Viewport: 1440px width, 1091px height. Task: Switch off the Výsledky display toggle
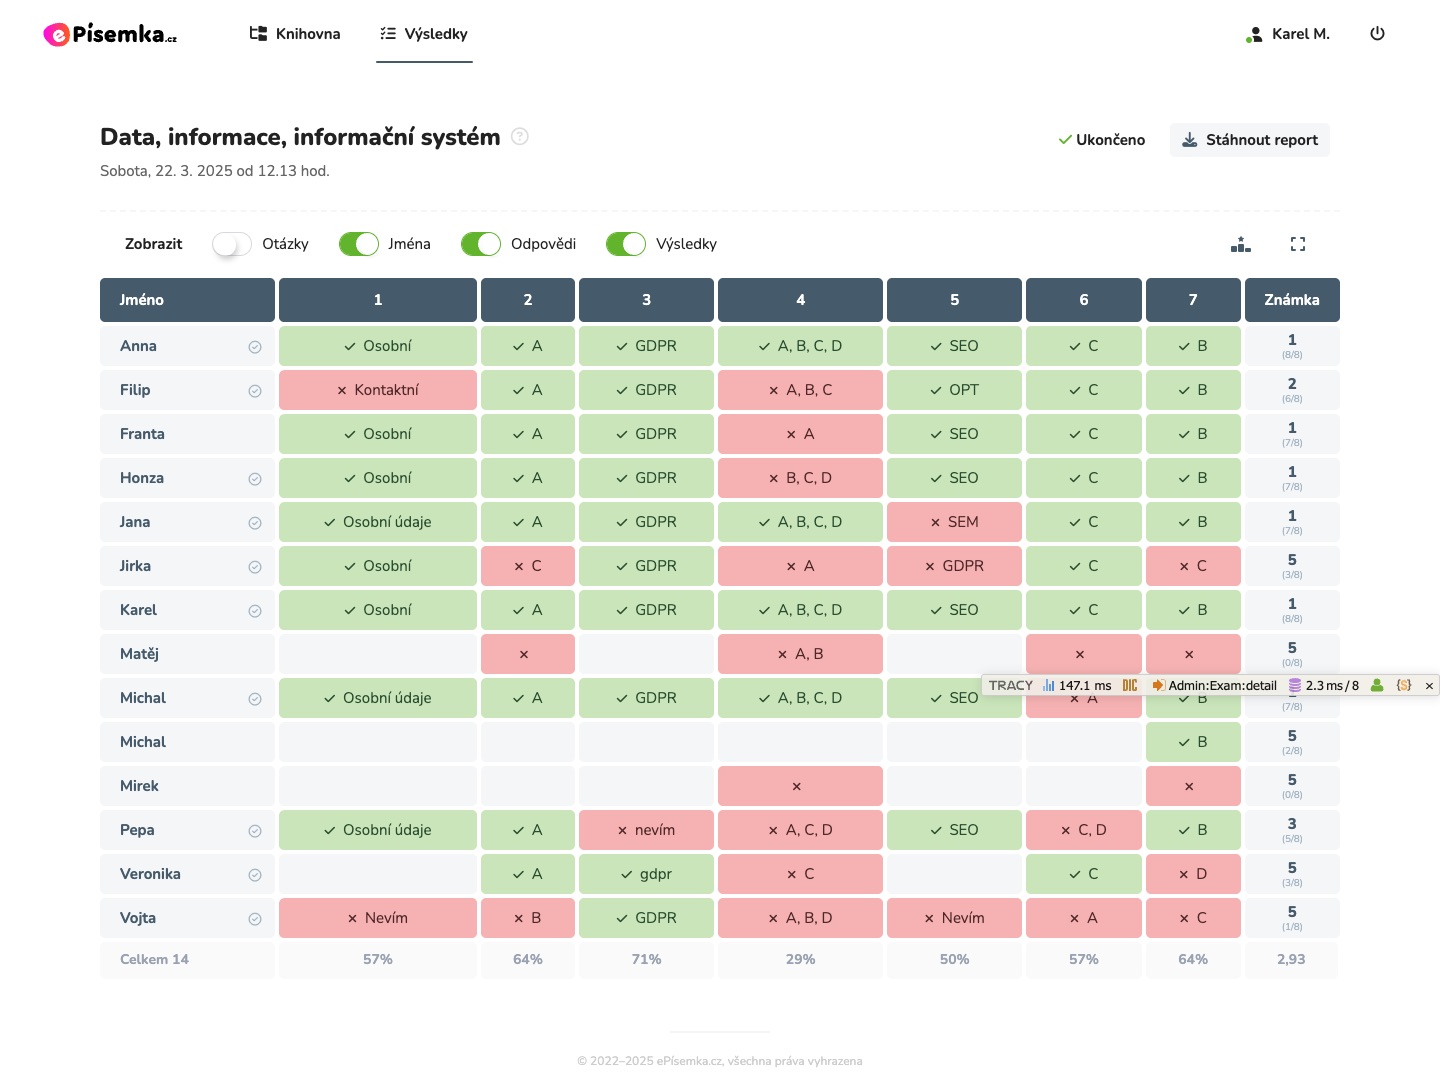(626, 244)
